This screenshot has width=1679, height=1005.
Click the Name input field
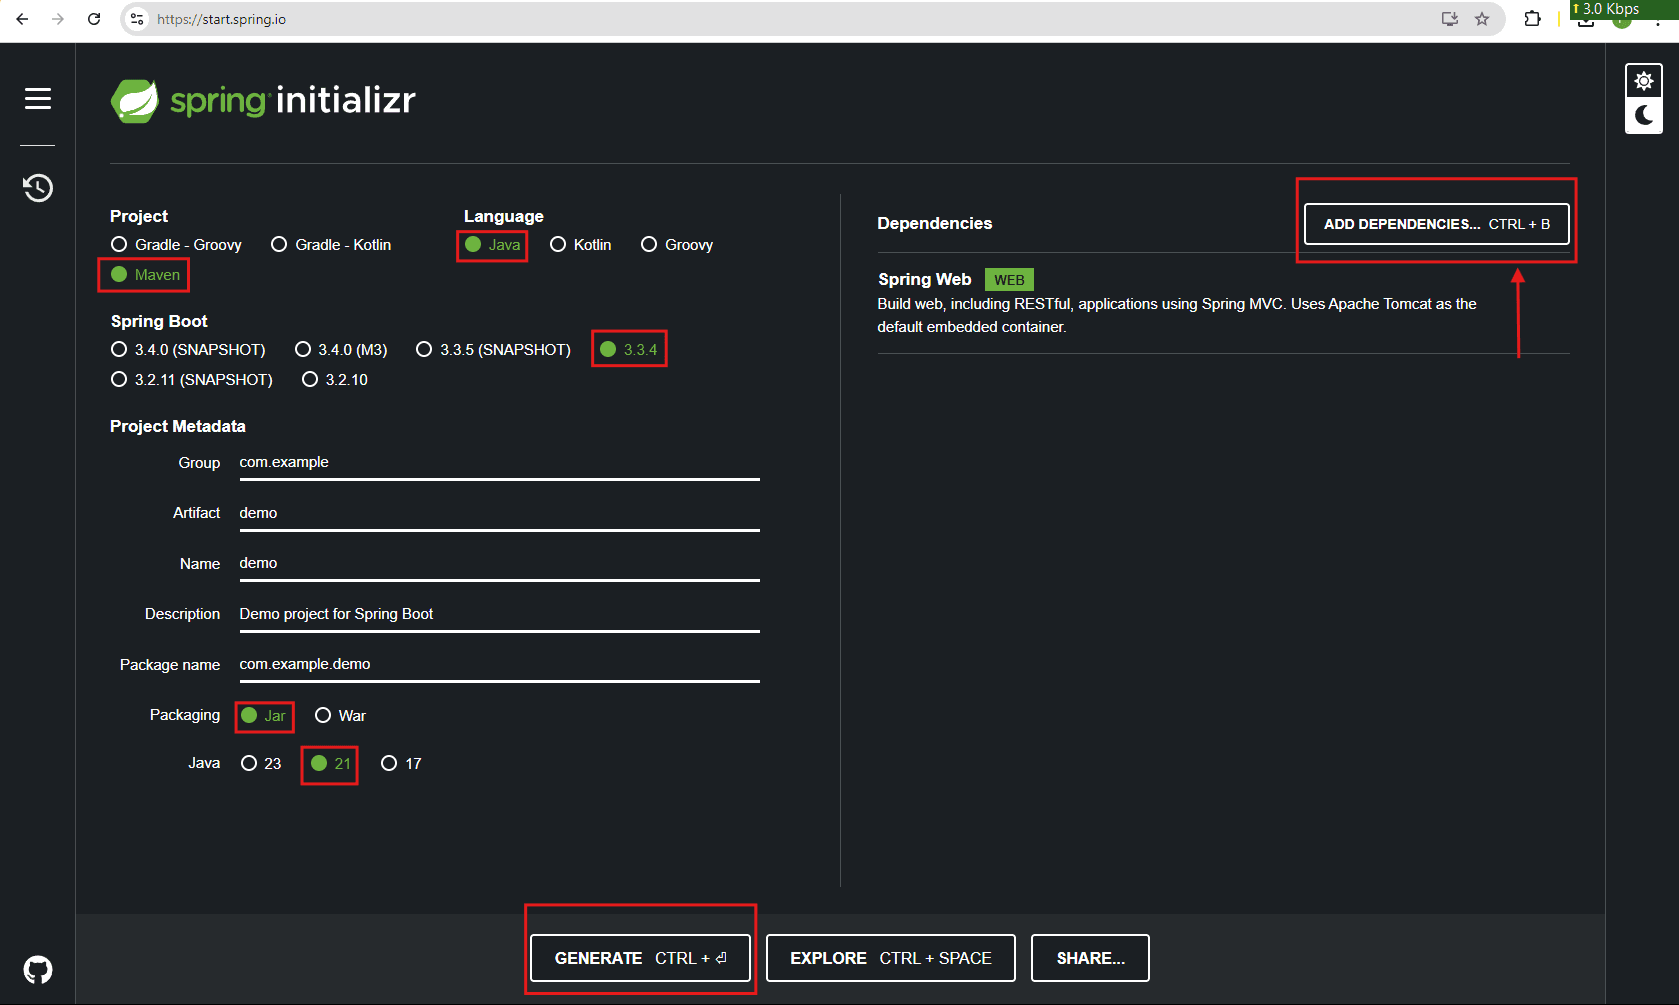click(499, 564)
